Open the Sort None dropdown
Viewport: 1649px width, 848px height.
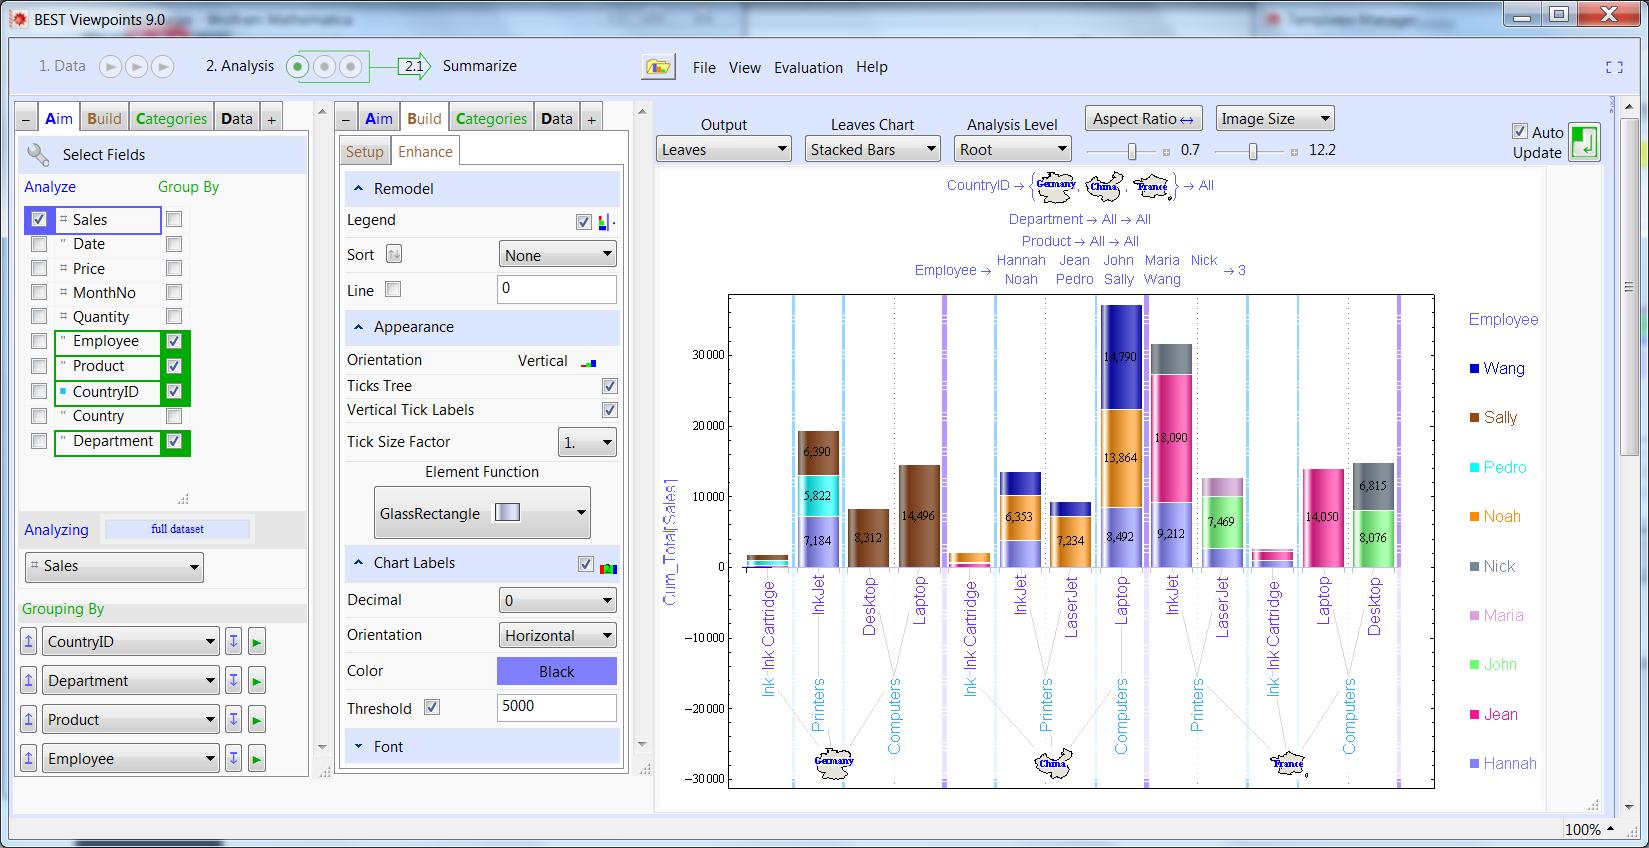point(558,255)
